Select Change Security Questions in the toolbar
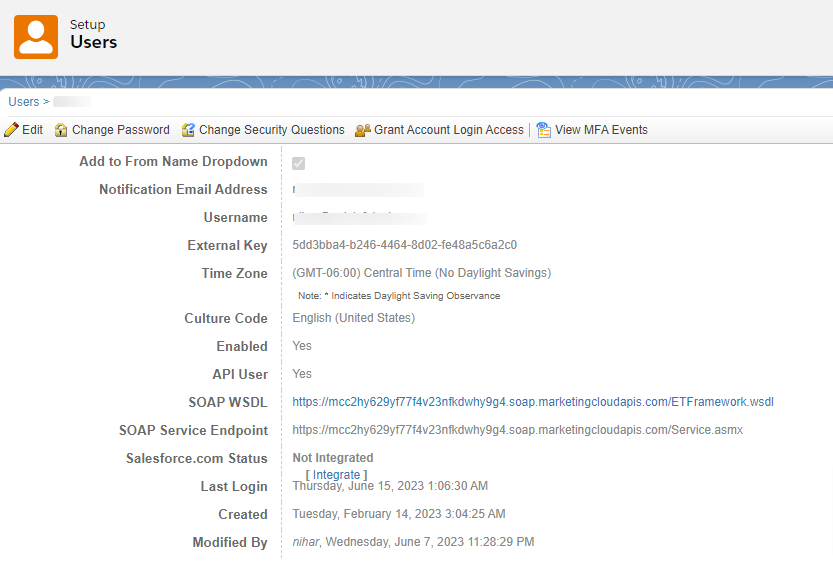833x573 pixels. point(271,130)
